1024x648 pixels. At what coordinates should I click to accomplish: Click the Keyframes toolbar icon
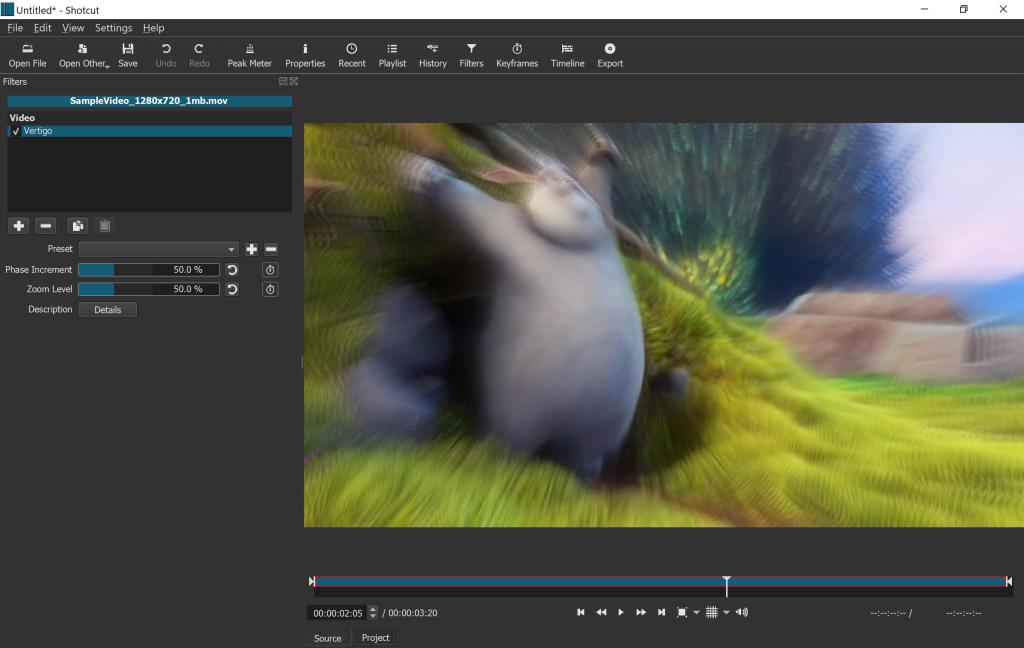(517, 55)
